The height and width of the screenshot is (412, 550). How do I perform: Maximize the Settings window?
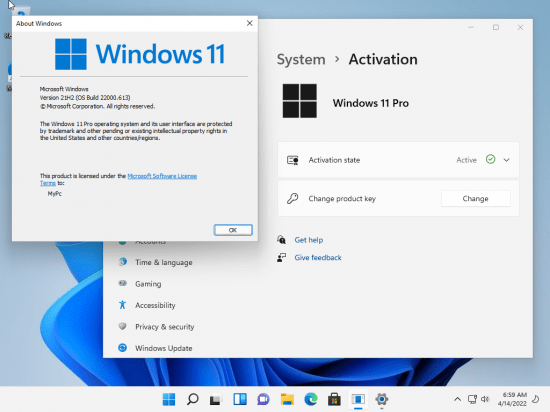pos(496,27)
